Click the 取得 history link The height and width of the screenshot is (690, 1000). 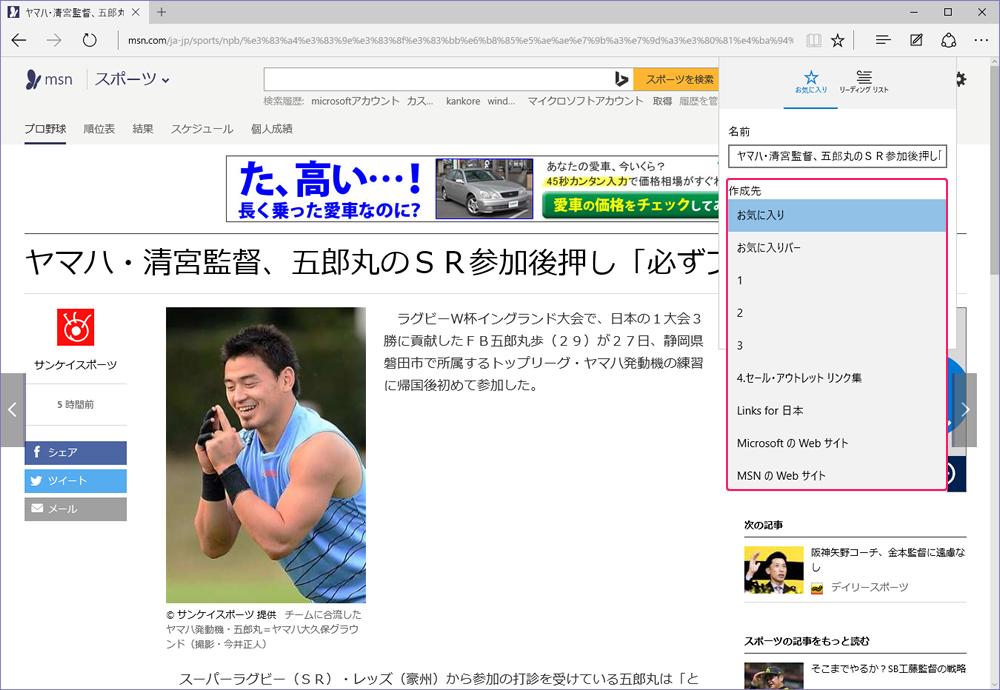[x=663, y=101]
